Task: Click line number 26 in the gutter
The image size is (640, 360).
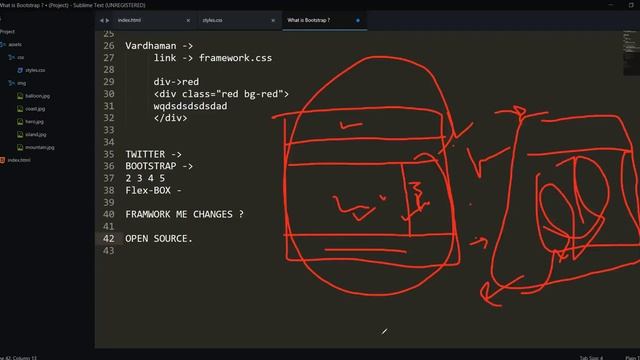Action: coord(109,46)
